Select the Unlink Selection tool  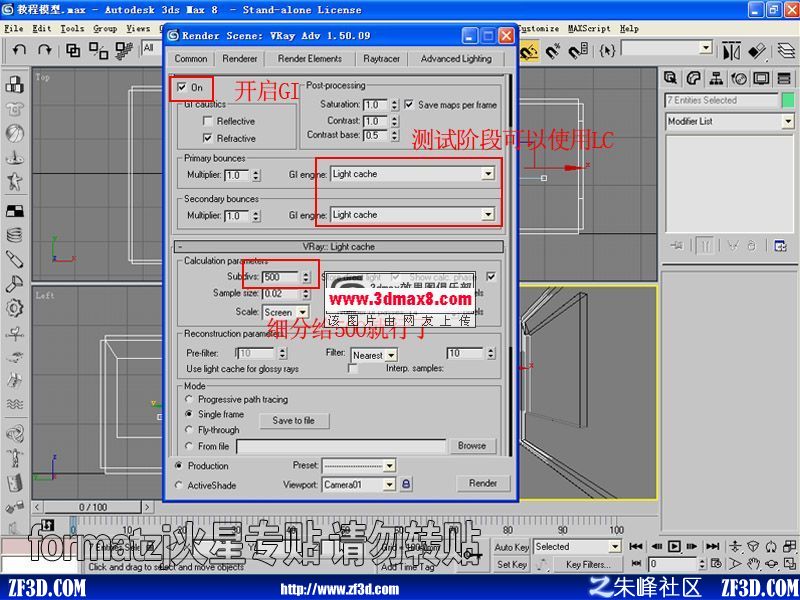point(98,50)
